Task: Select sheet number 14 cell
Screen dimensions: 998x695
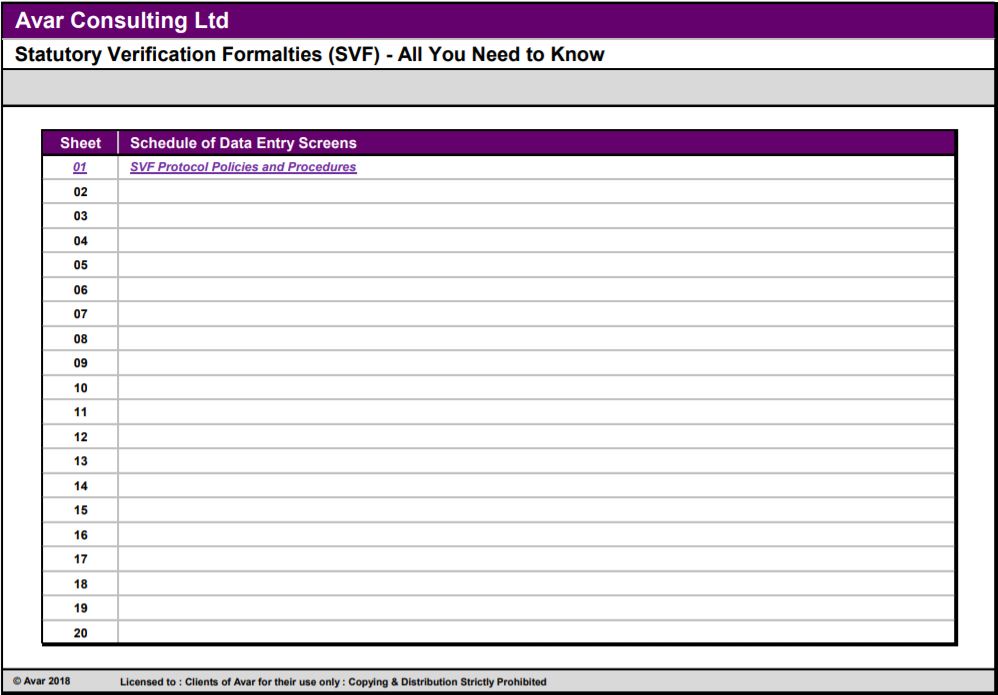Action: click(80, 486)
